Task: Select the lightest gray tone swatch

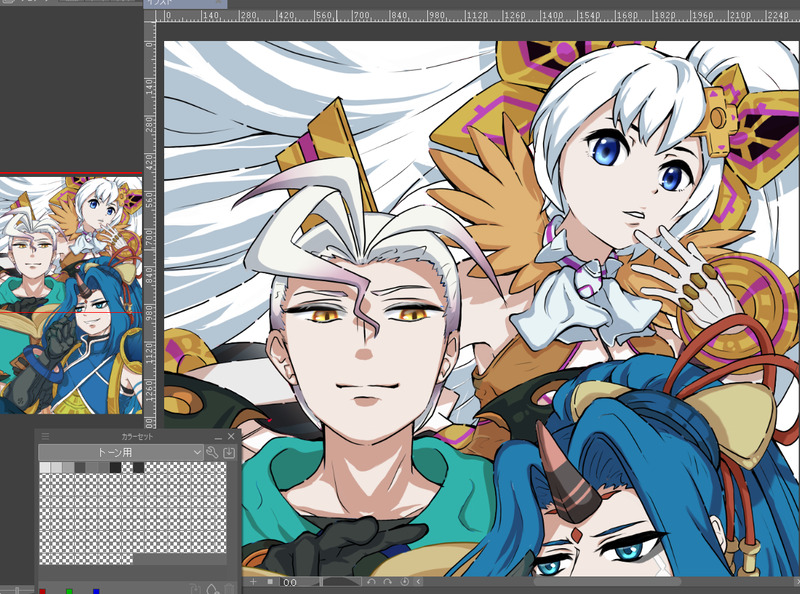Action: pos(45,467)
